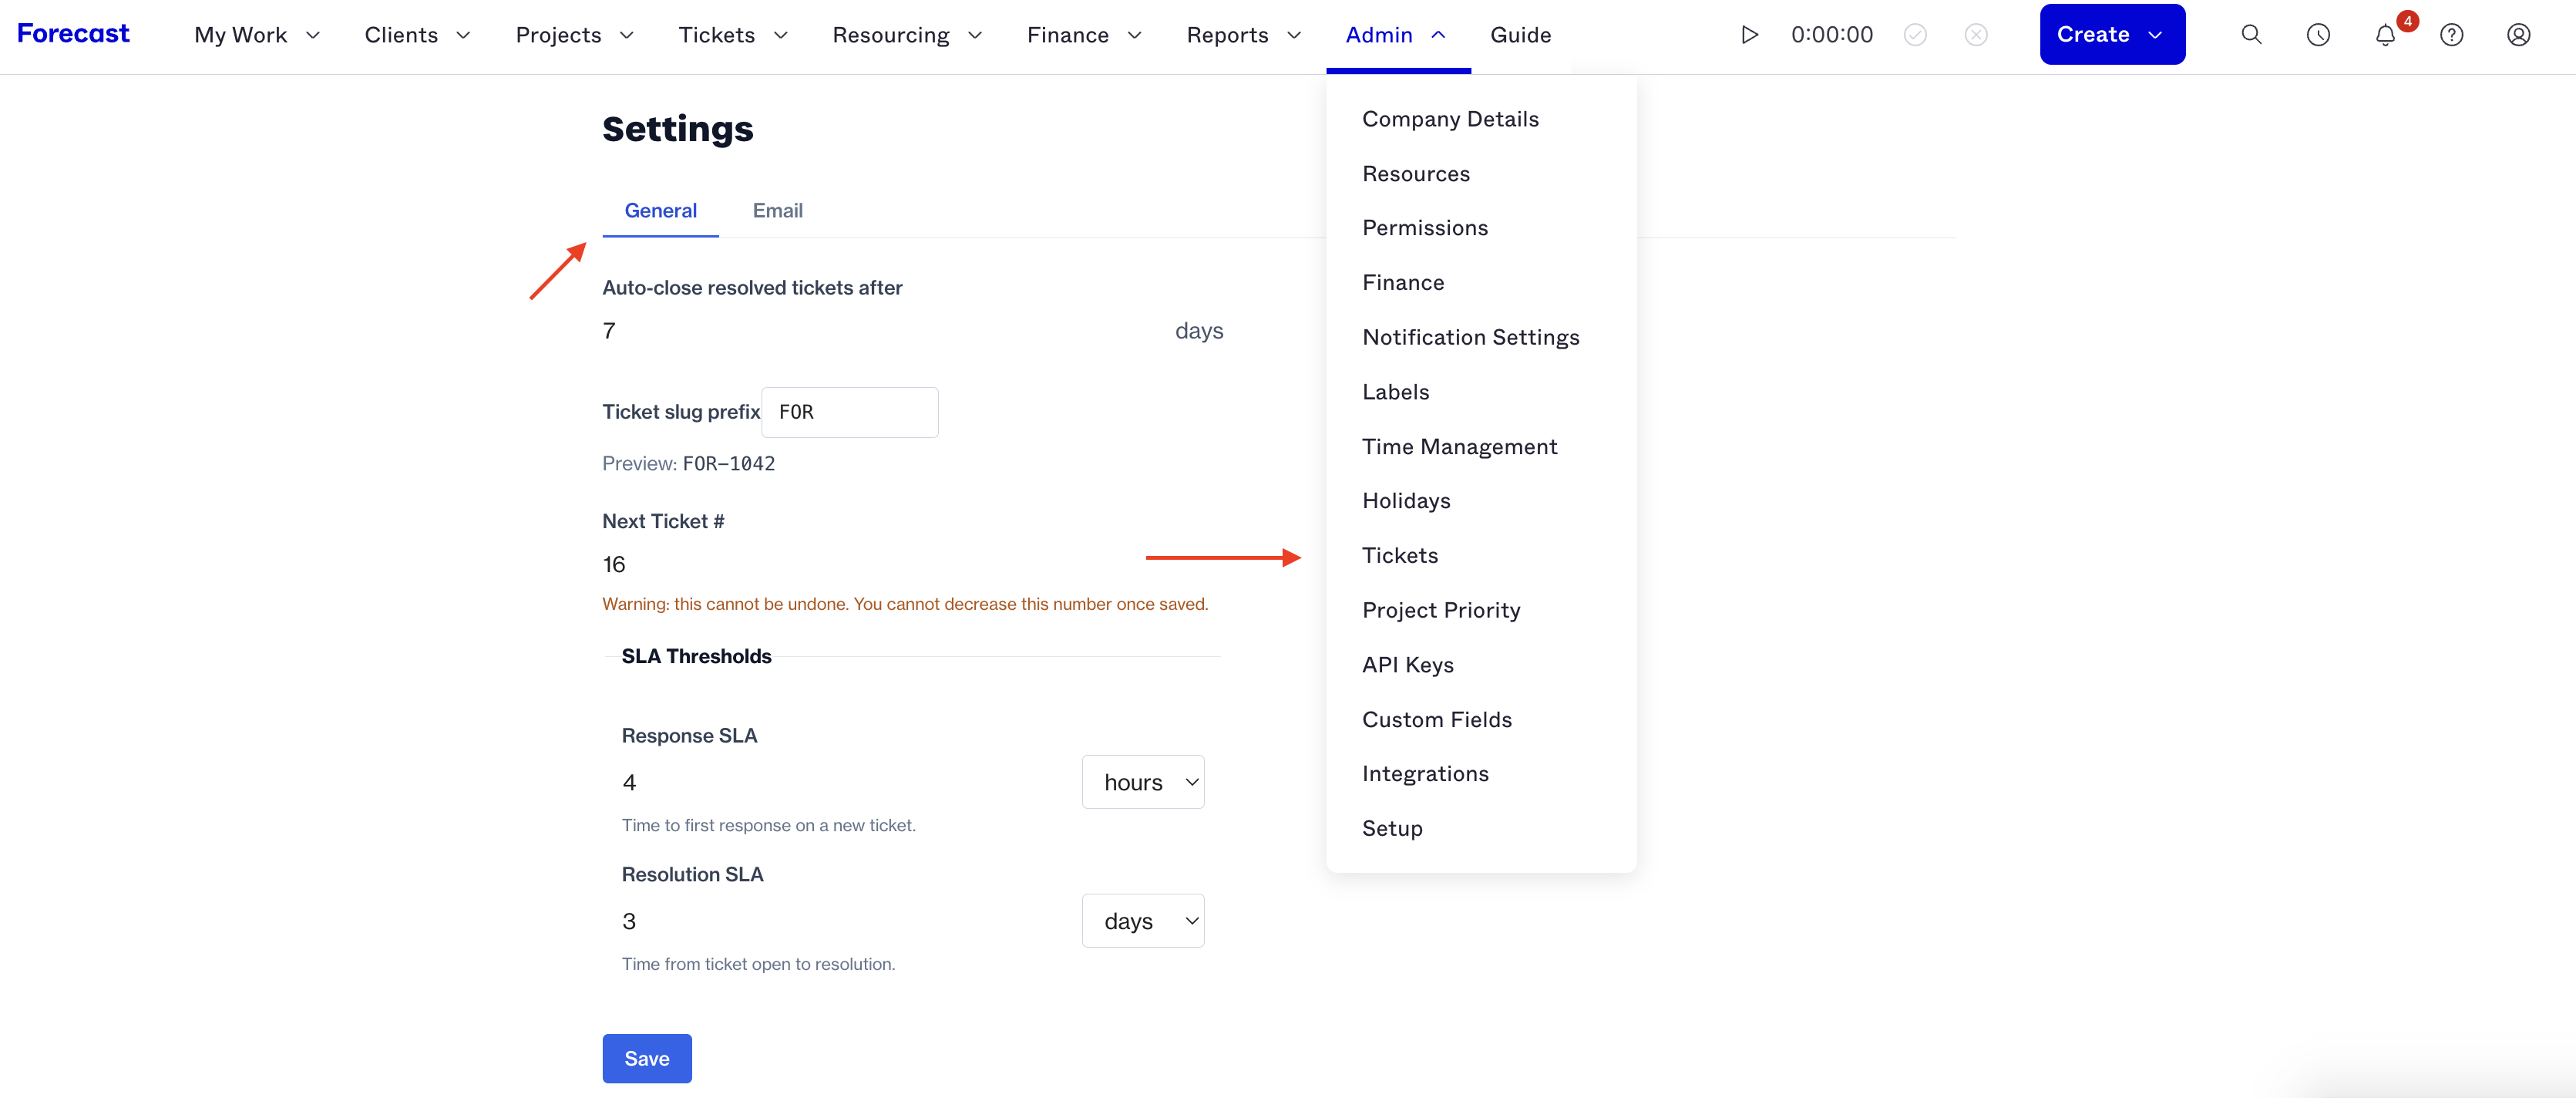The width and height of the screenshot is (2576, 1098).
Task: Click the Resolution SLA value field
Action: (x=843, y=922)
